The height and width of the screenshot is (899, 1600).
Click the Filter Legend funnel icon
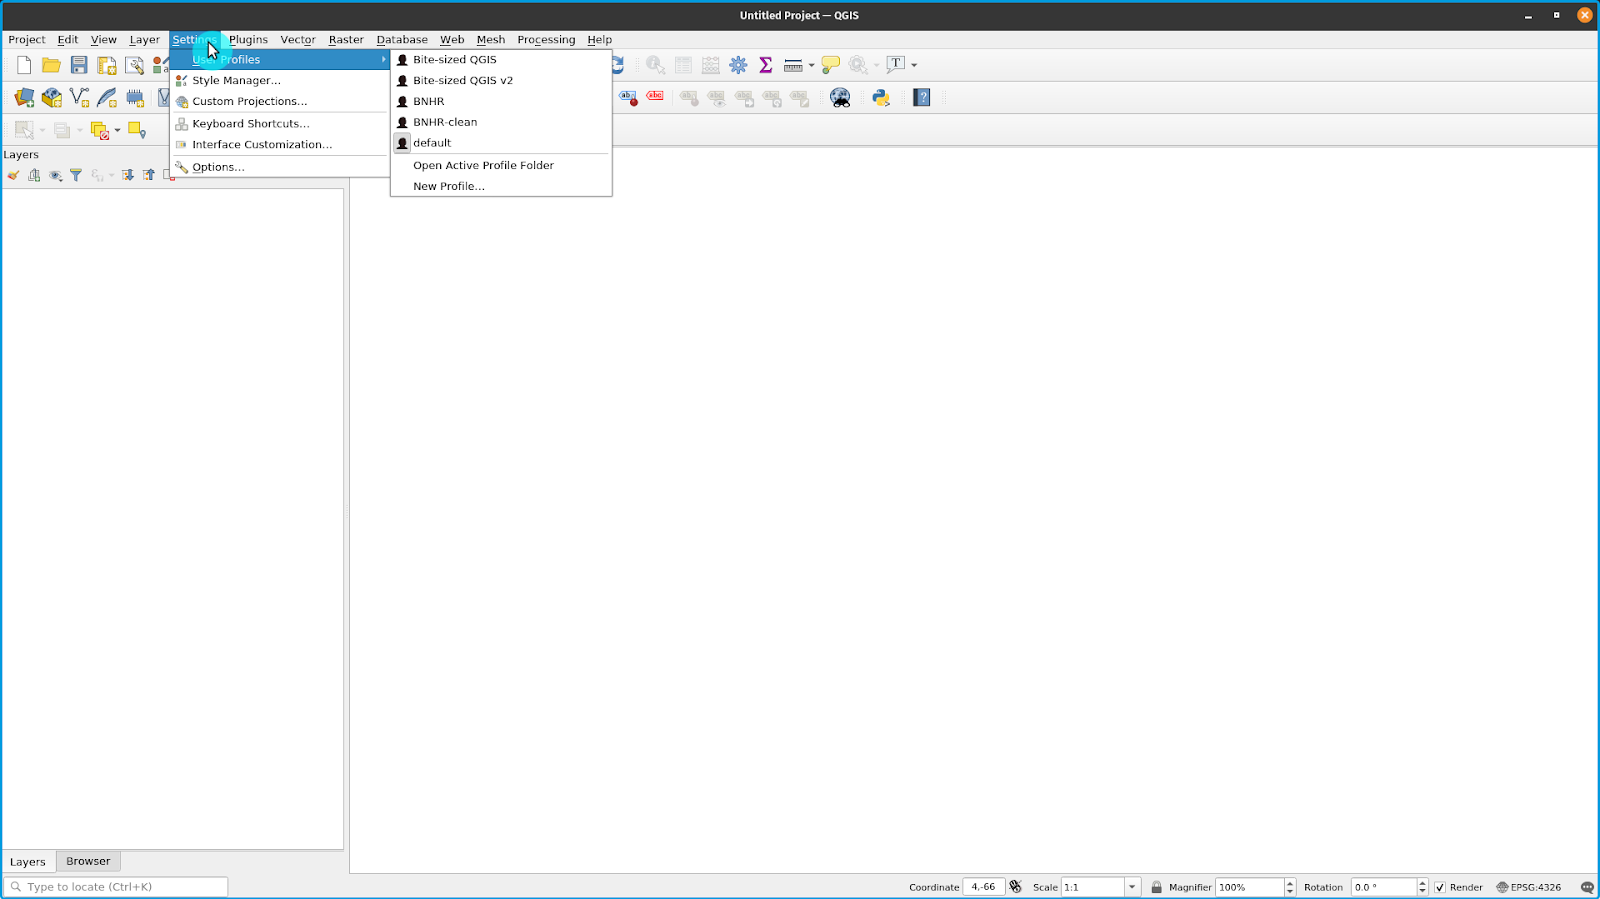tap(76, 175)
